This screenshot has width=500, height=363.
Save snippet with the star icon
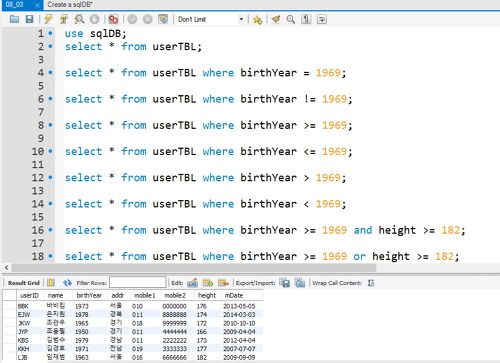(x=257, y=20)
